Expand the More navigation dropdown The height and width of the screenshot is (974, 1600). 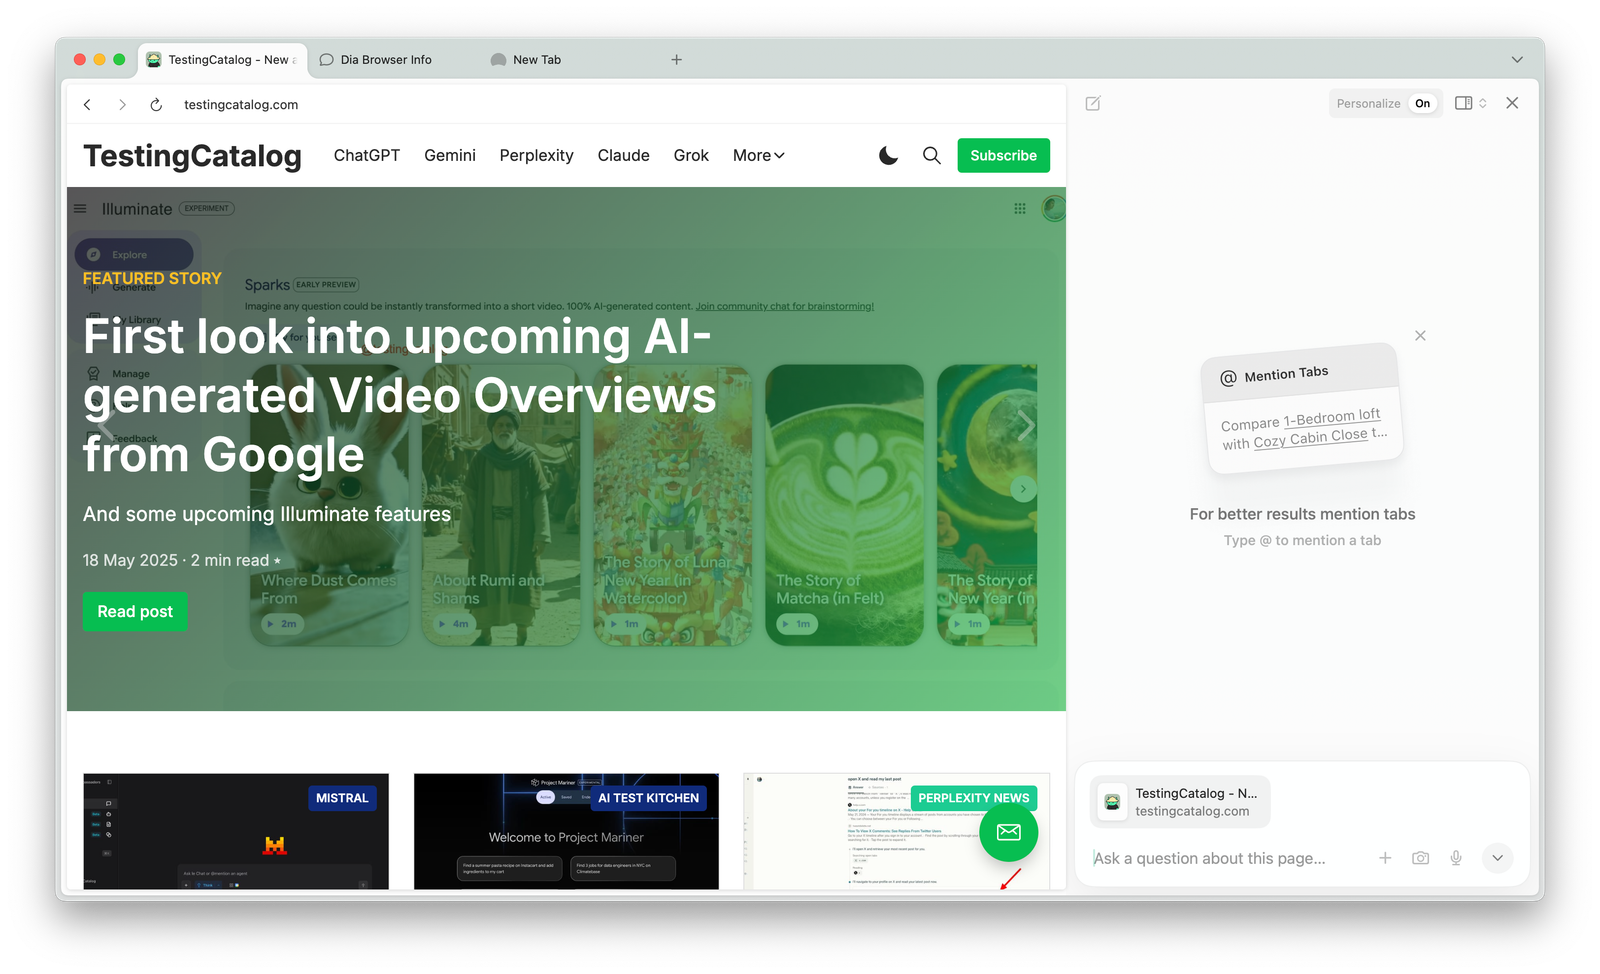758,155
